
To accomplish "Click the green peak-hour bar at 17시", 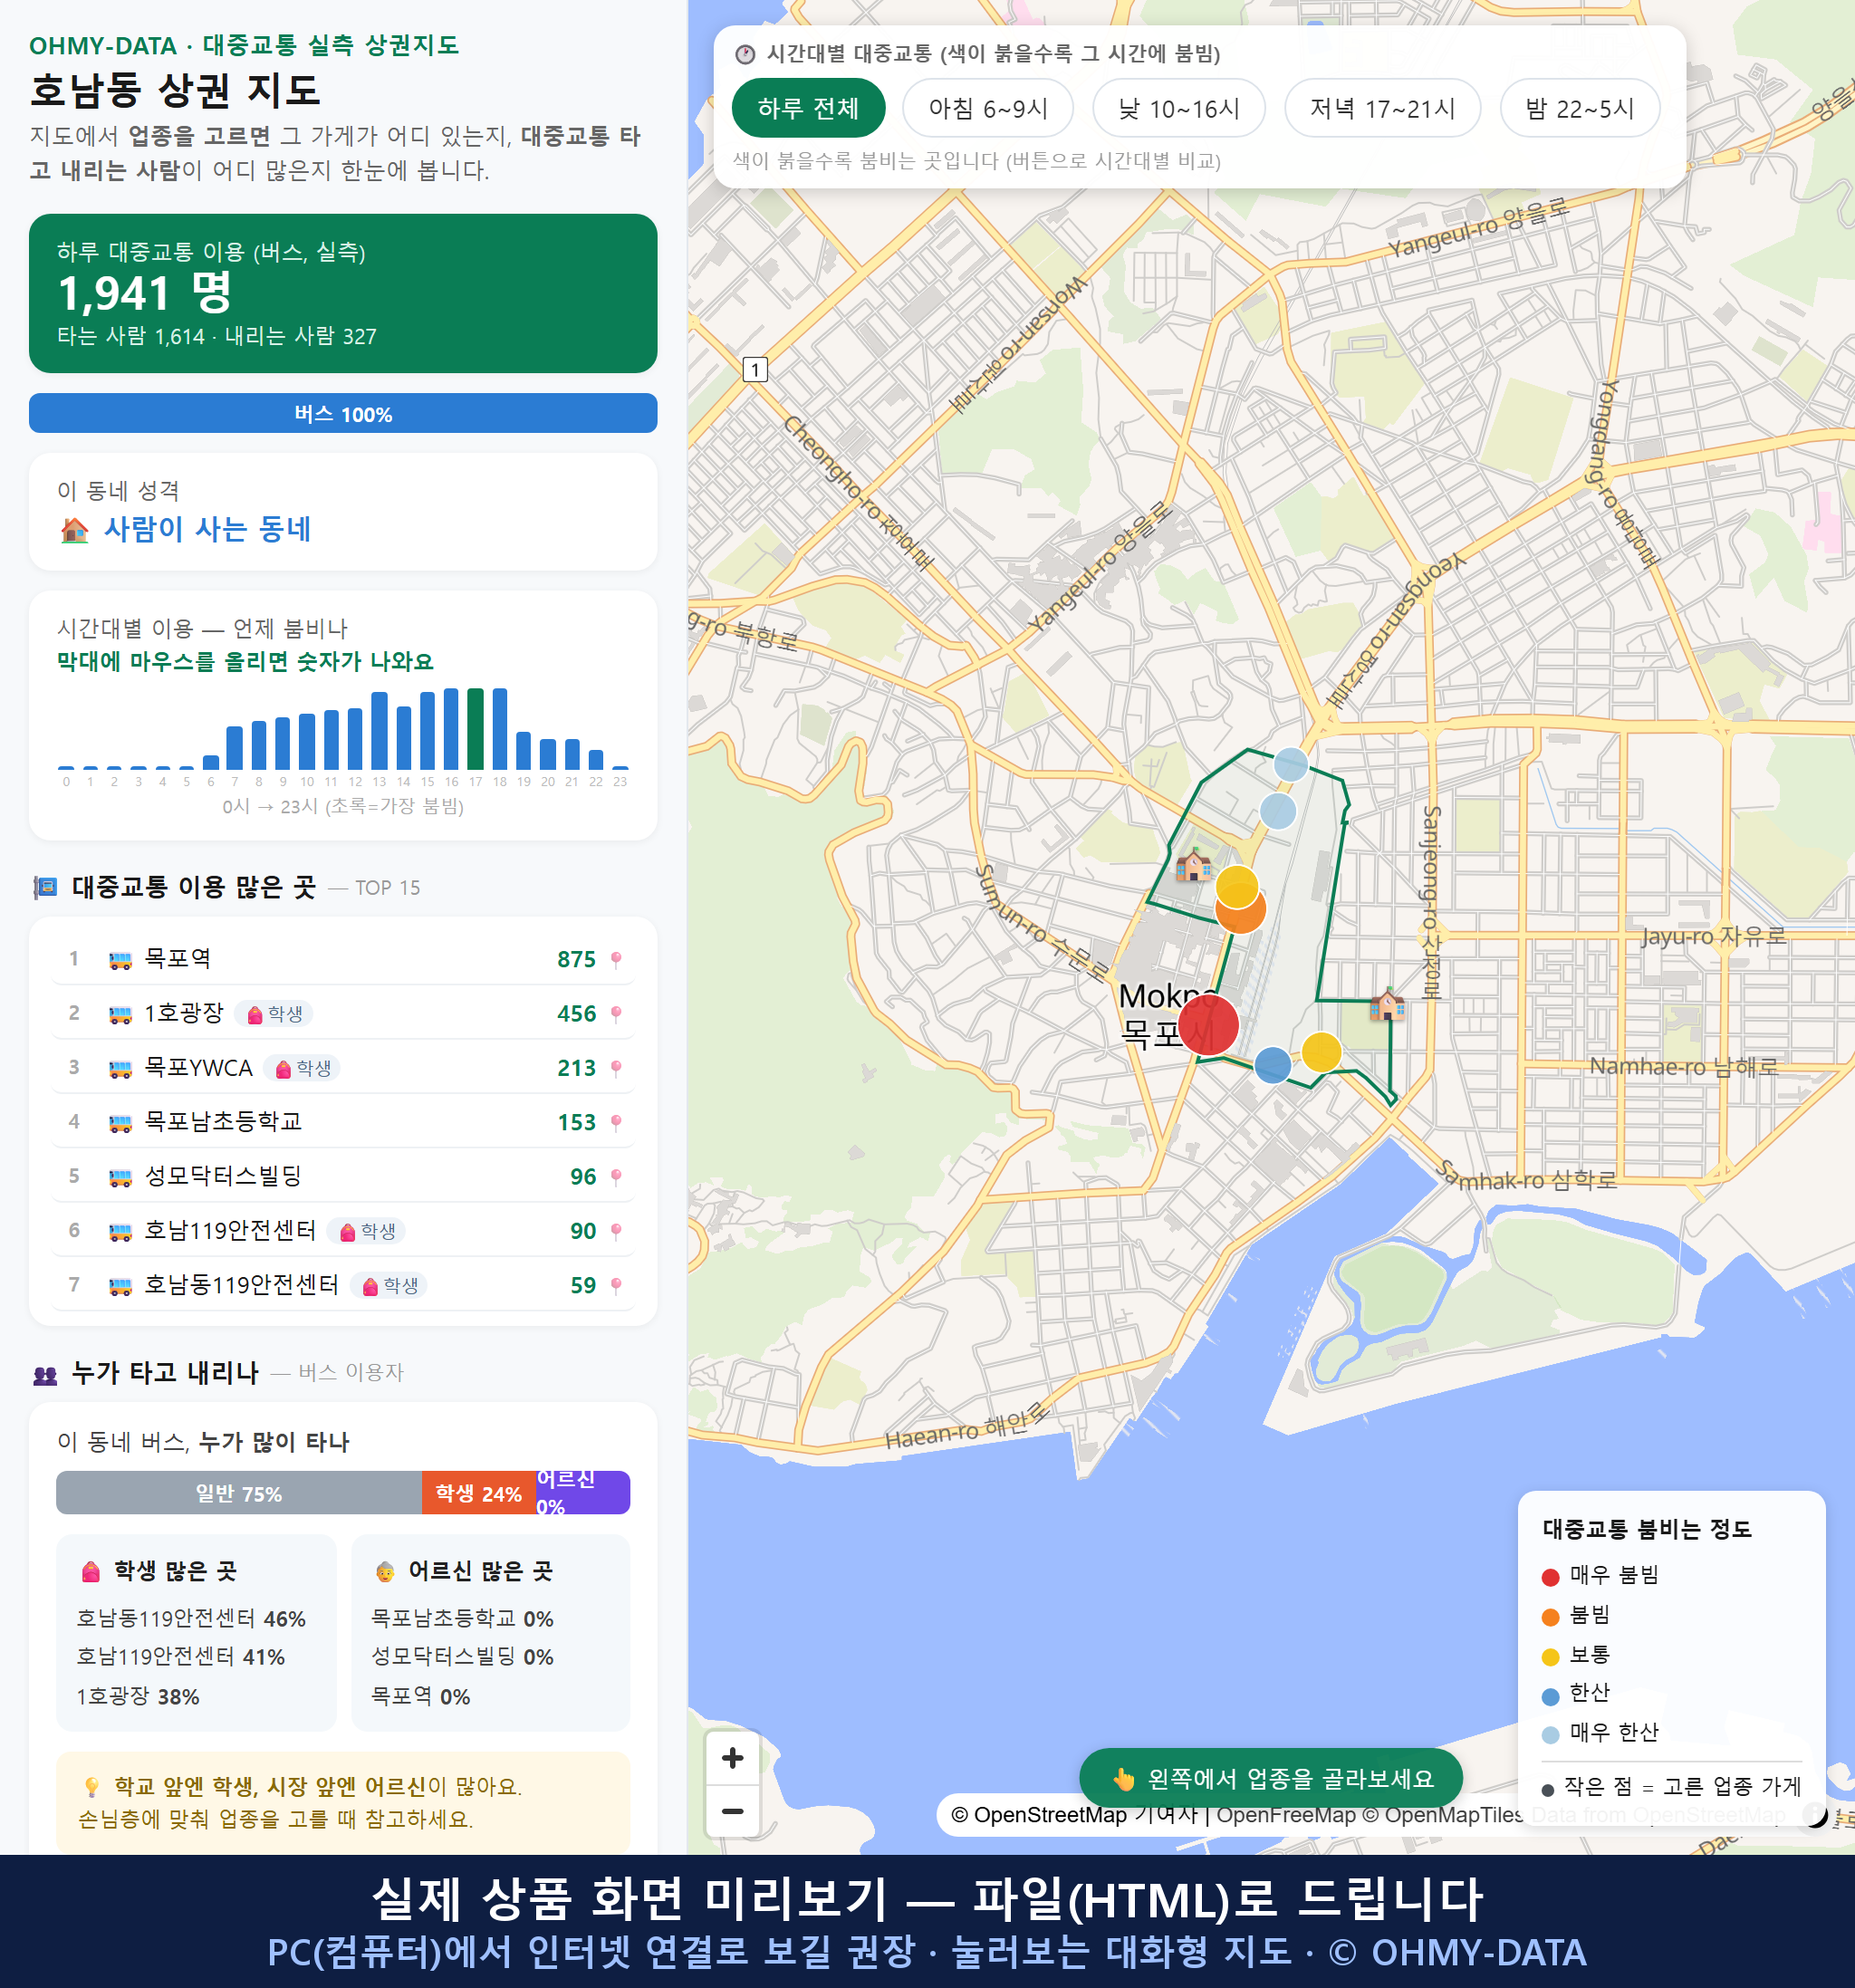I will click(476, 729).
